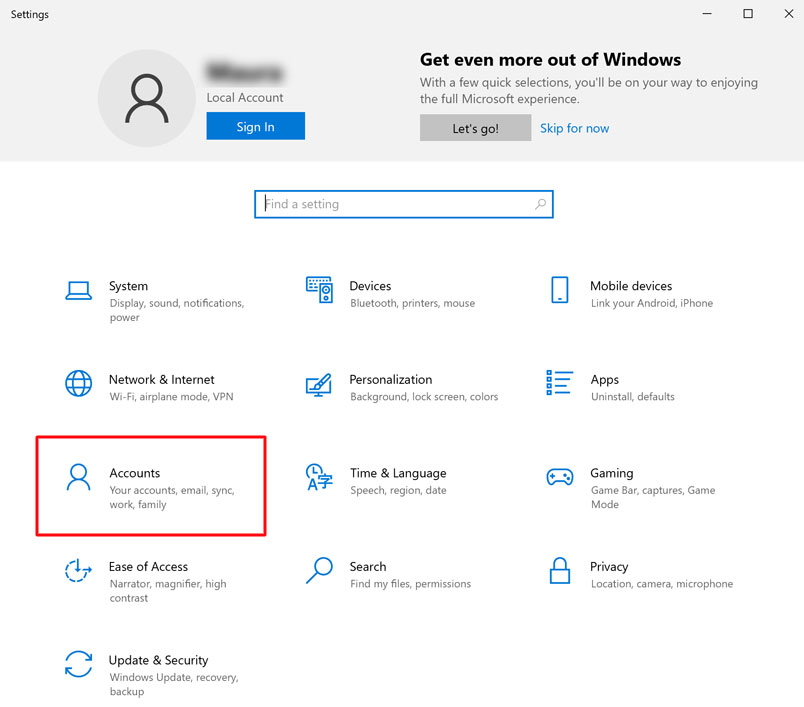The image size is (804, 707).
Task: Click 'Display, sound, notifications, power' description
Action: [x=177, y=310]
